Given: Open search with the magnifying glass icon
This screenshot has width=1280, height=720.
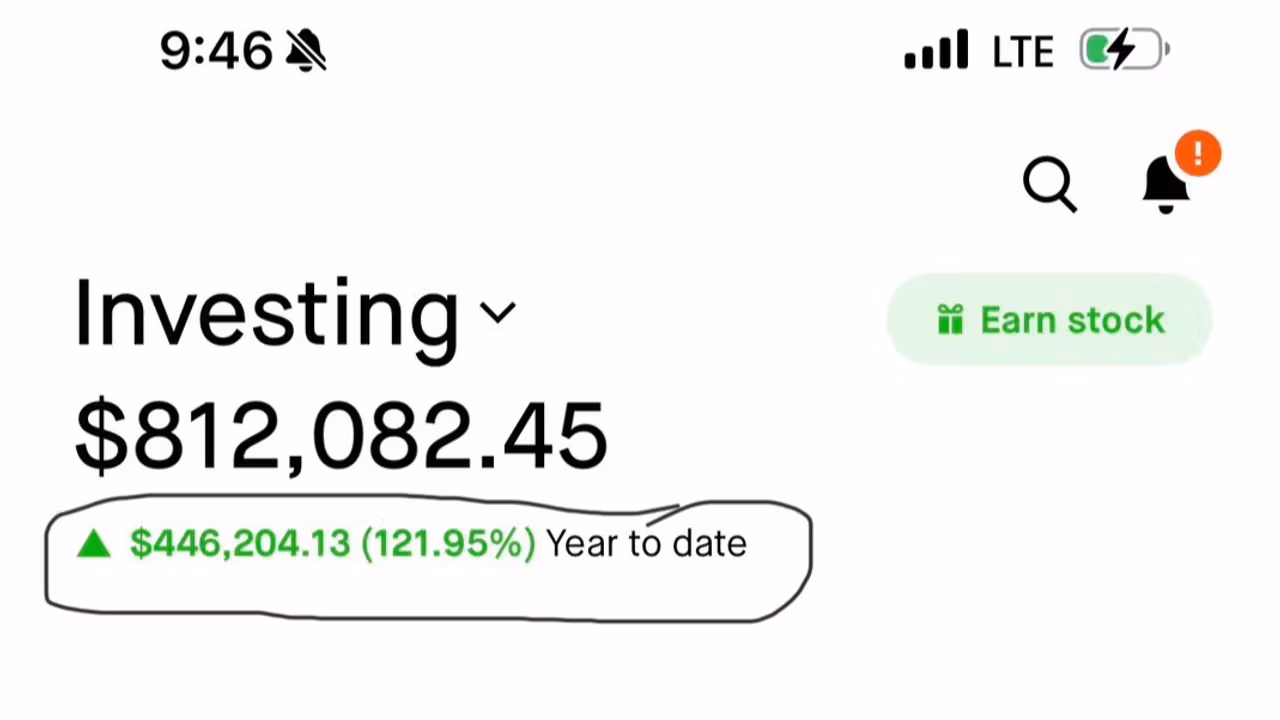Looking at the screenshot, I should click(1050, 185).
